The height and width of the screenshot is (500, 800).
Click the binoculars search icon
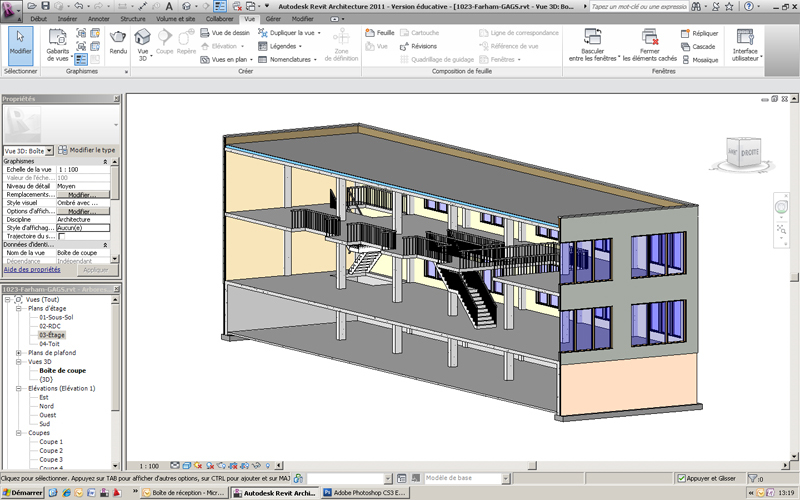coord(696,7)
